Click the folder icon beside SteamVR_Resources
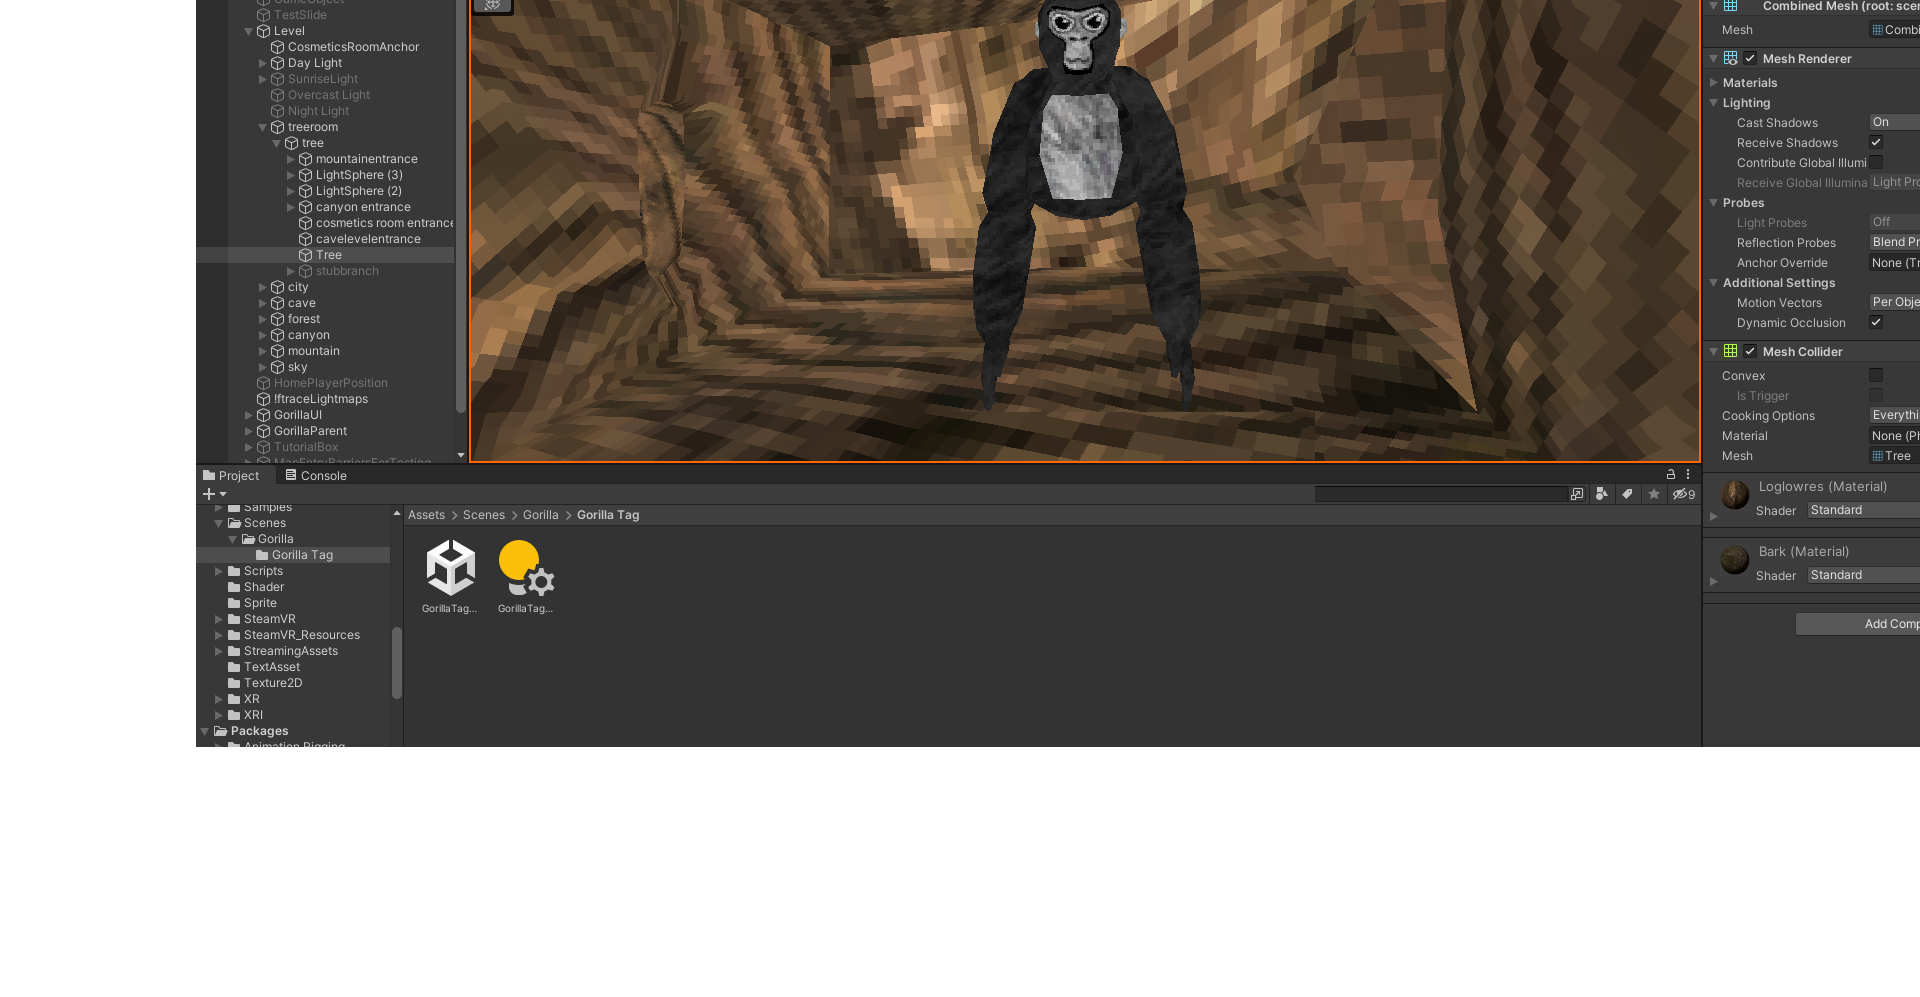Image resolution: width=1920 pixels, height=997 pixels. pyautogui.click(x=234, y=635)
